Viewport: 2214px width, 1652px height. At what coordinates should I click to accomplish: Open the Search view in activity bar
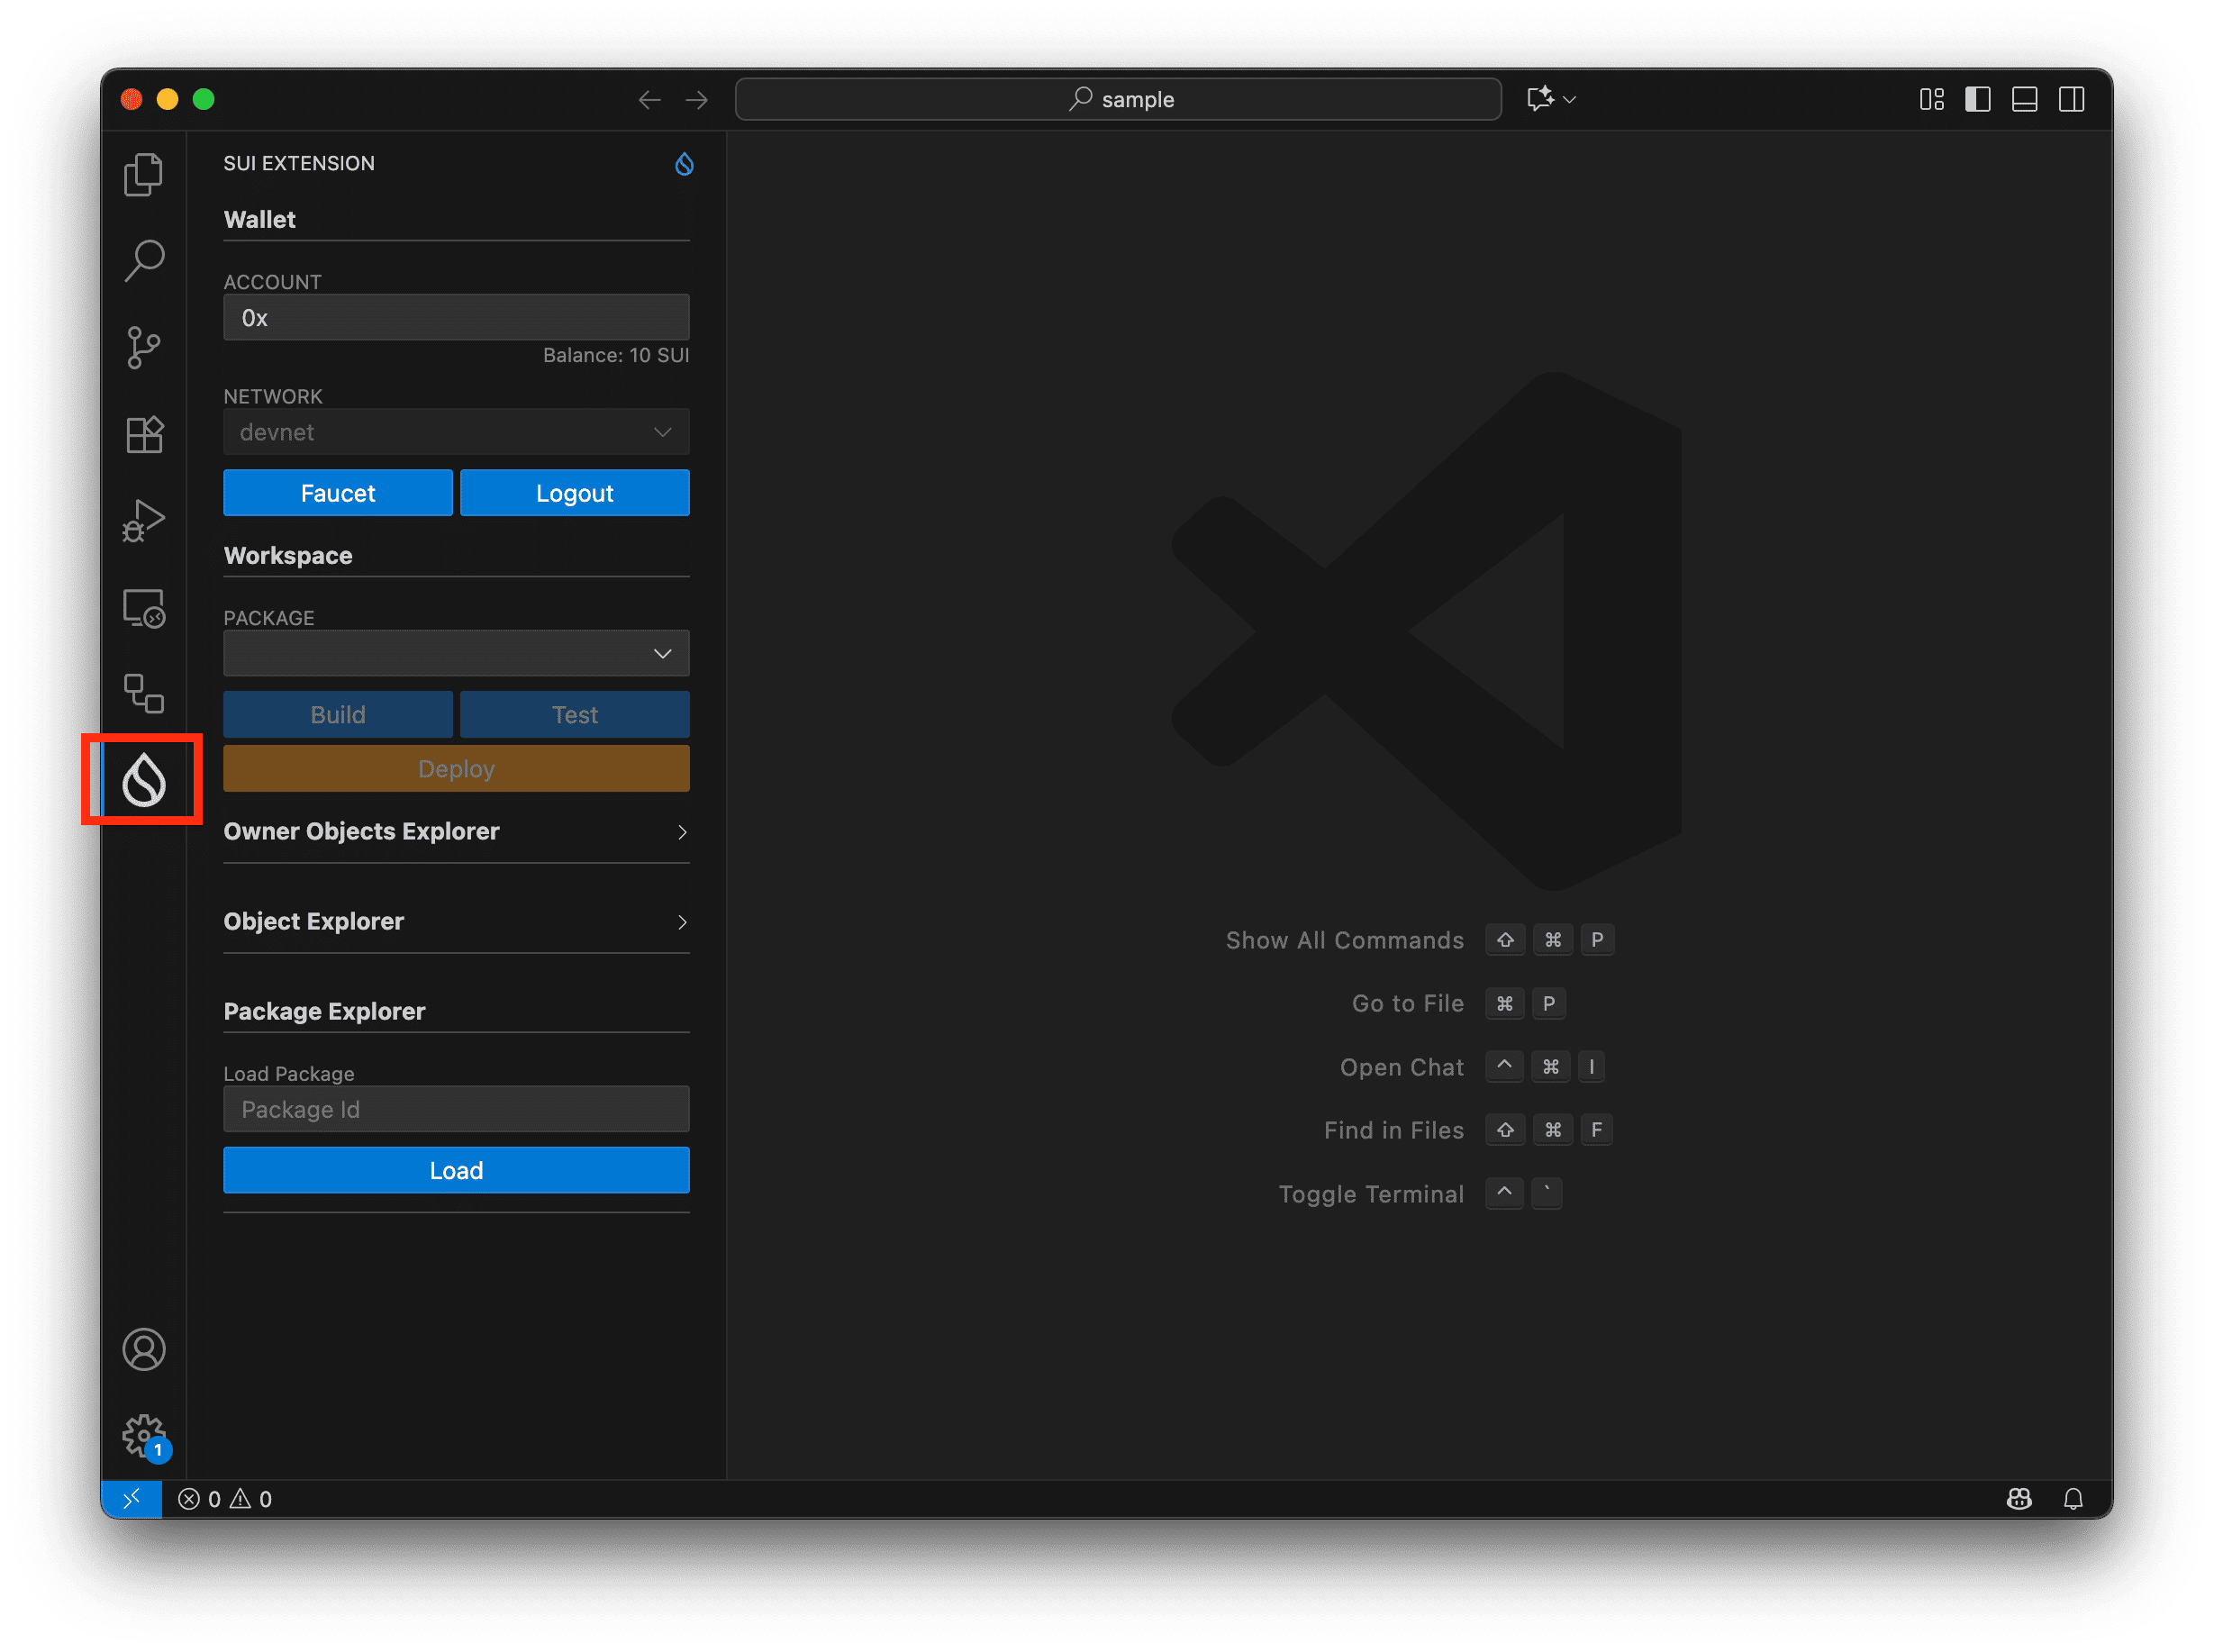pos(144,261)
